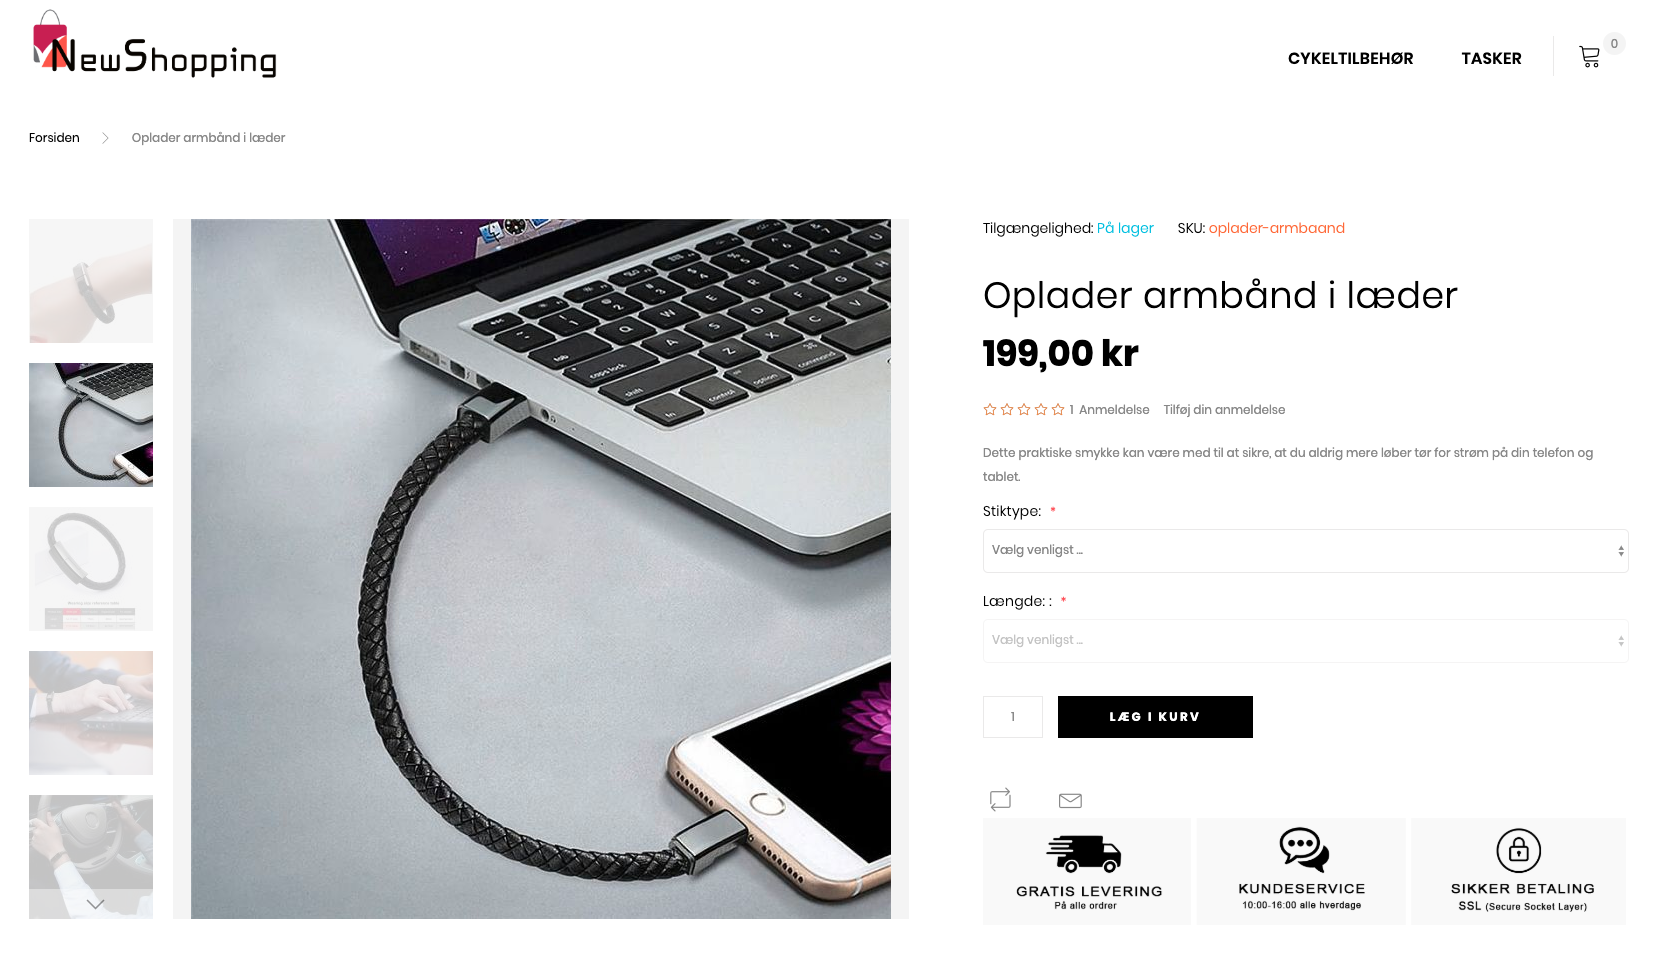Image resolution: width=1654 pixels, height=972 pixels.
Task: Click Tilføj din anmeldelse link
Action: [x=1224, y=410]
